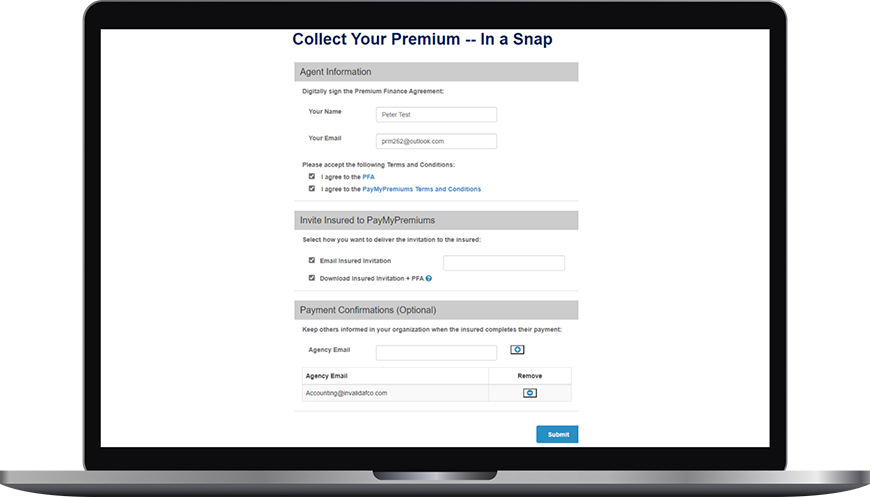
Task: Open PayMyPremiums Terms and Conditions link
Action: pyautogui.click(x=421, y=189)
